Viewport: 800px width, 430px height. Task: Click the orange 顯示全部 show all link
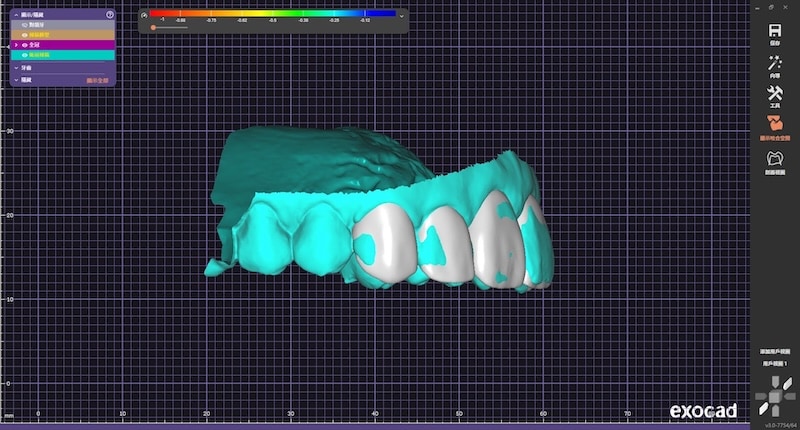100,79
